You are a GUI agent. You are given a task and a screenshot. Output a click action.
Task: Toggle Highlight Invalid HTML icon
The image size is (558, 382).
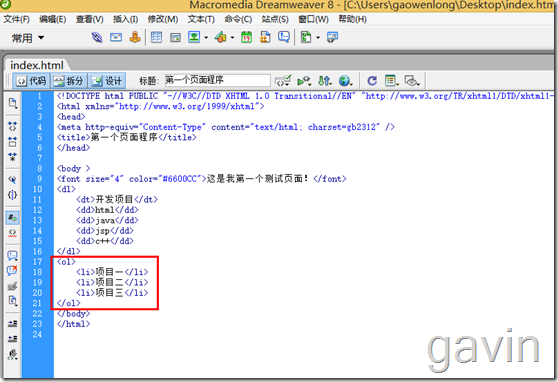point(12,232)
